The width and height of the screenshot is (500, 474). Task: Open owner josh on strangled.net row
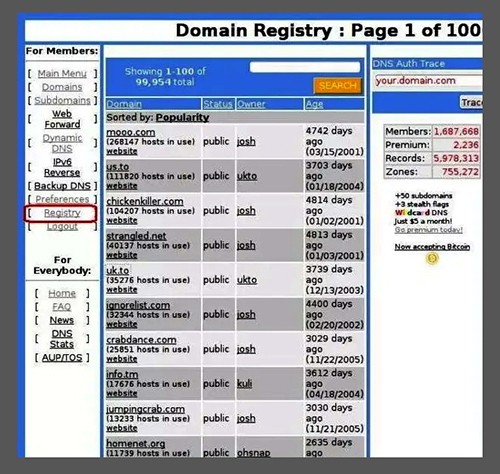[246, 245]
